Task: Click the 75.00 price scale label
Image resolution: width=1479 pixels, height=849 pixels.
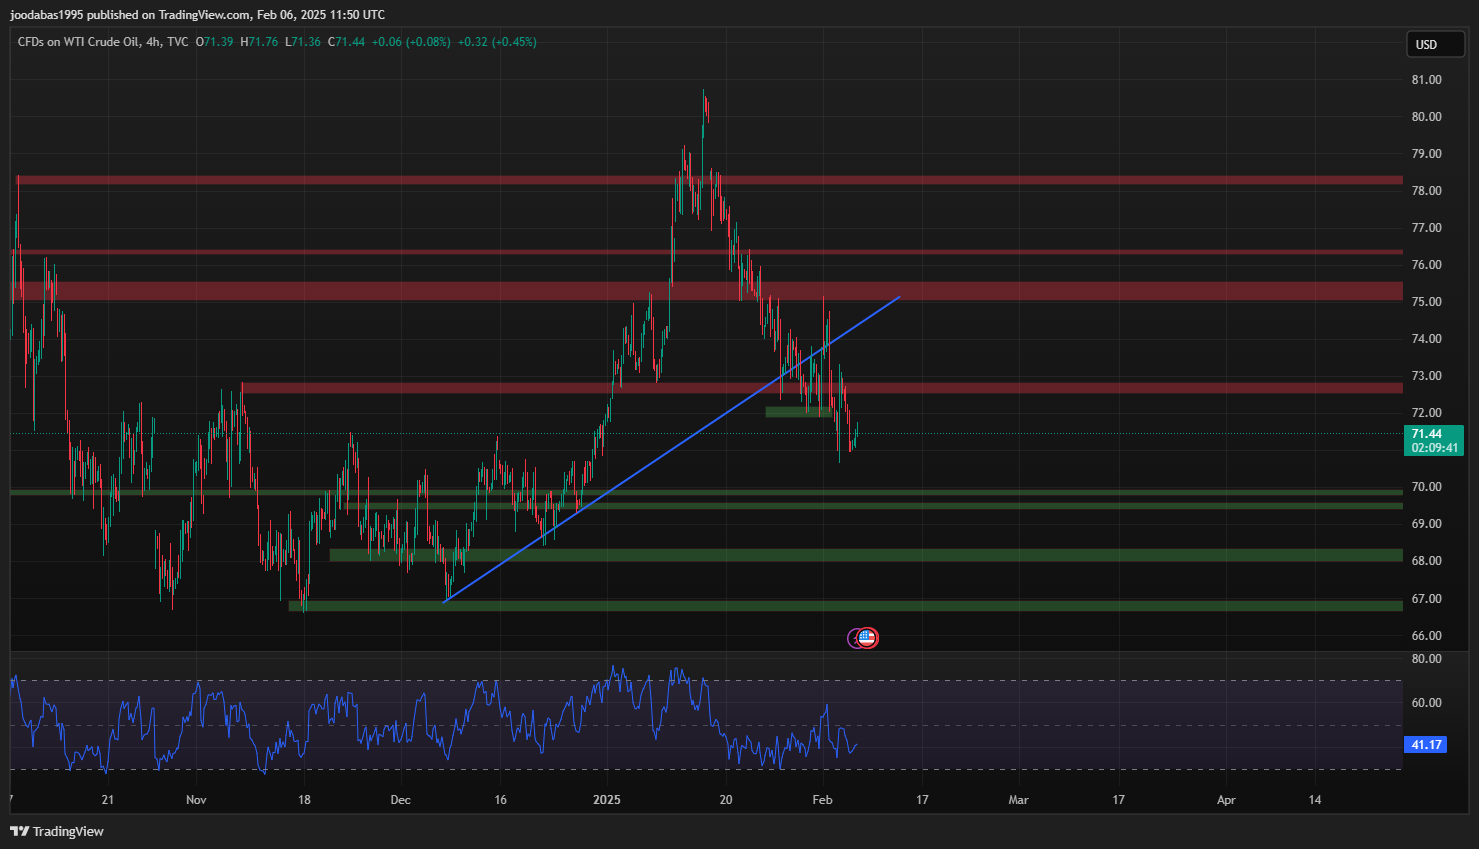Action: coord(1426,302)
